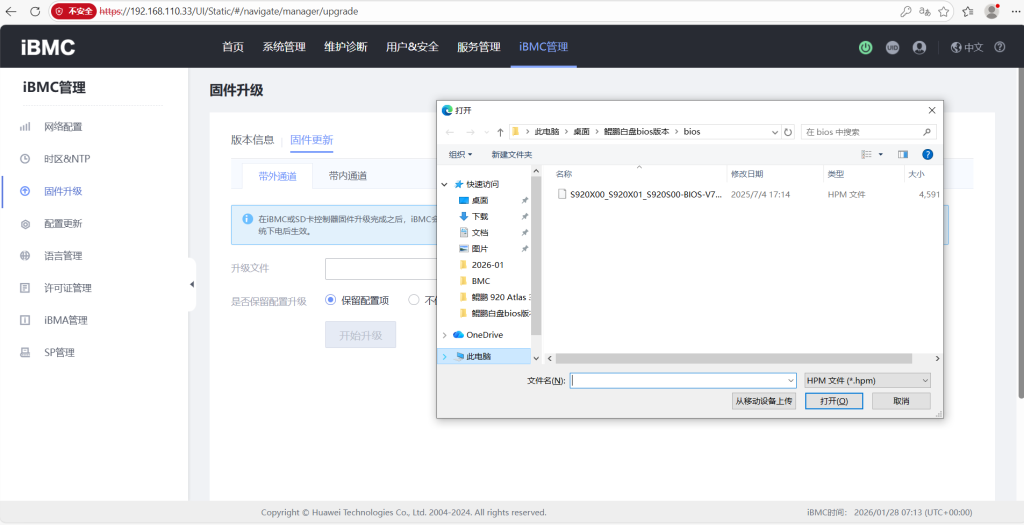Toggle the preview pane icon in dialog
This screenshot has height=525, width=1024.
pos(903,154)
